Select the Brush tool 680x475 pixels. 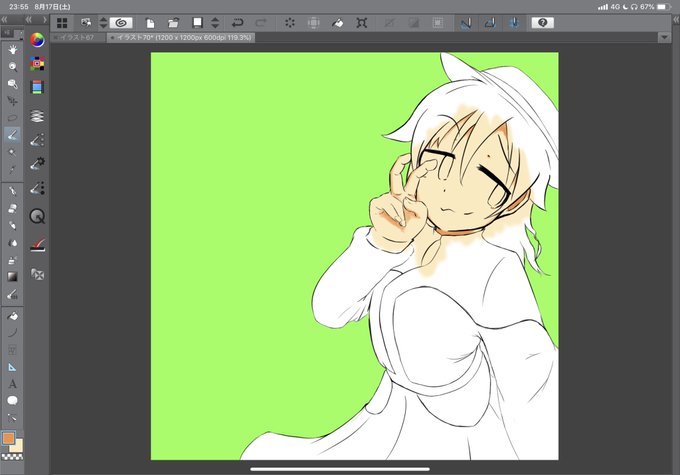(13, 226)
